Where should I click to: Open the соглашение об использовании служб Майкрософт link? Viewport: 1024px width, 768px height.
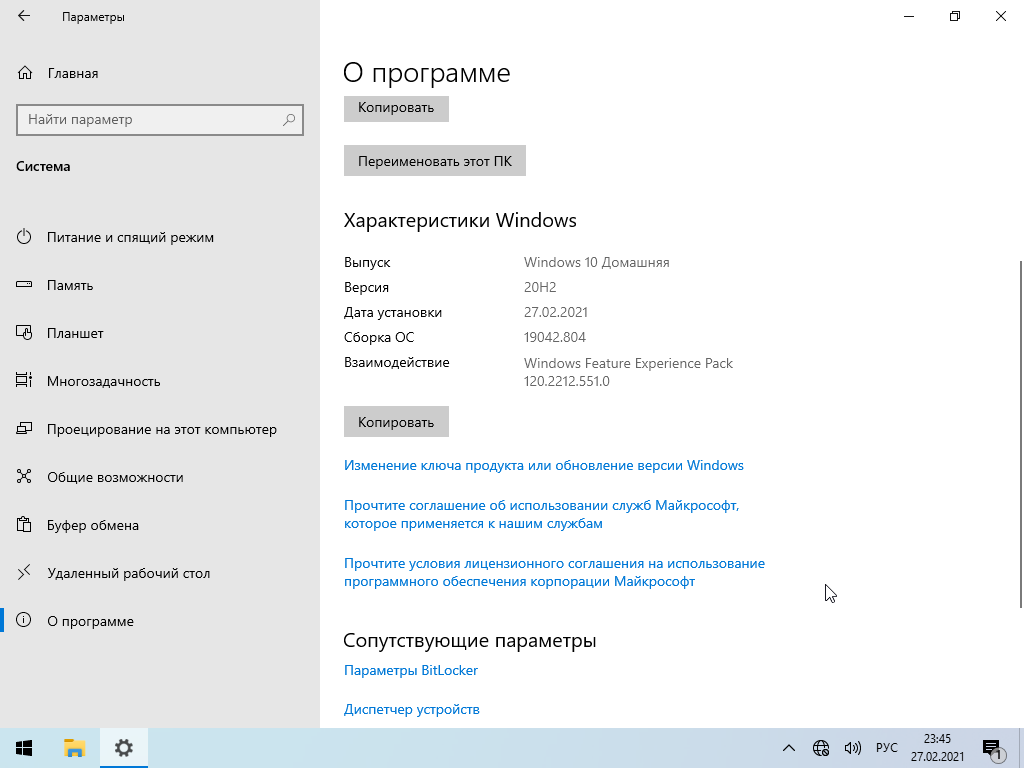coord(541,514)
